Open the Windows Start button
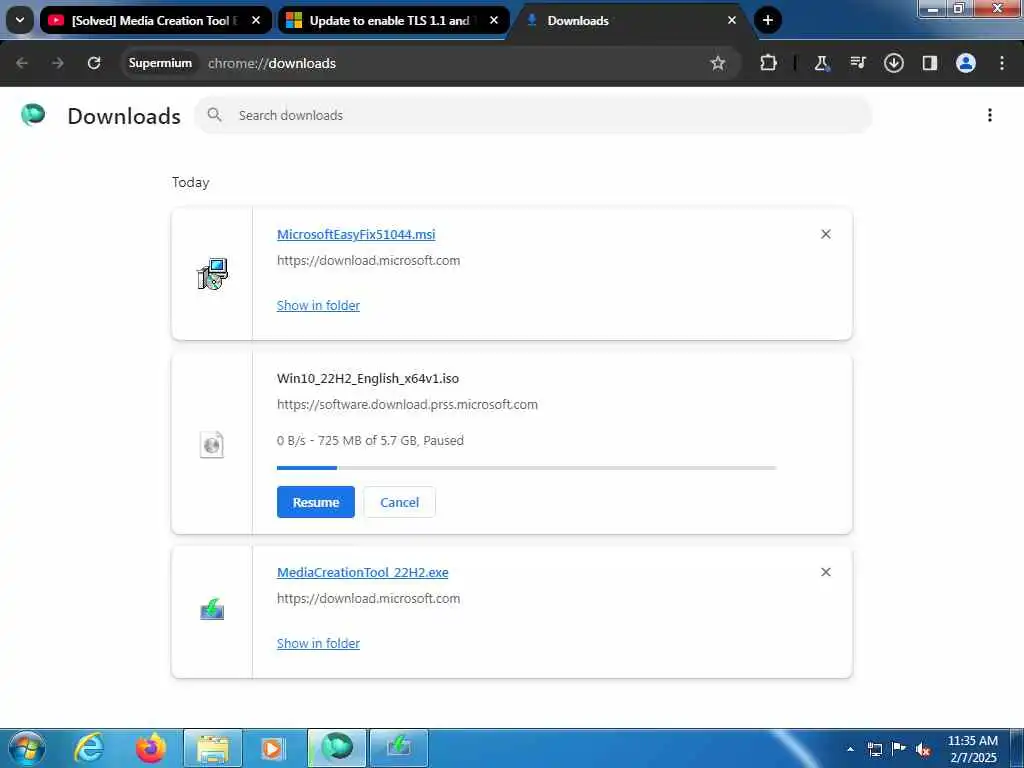 tap(27, 748)
